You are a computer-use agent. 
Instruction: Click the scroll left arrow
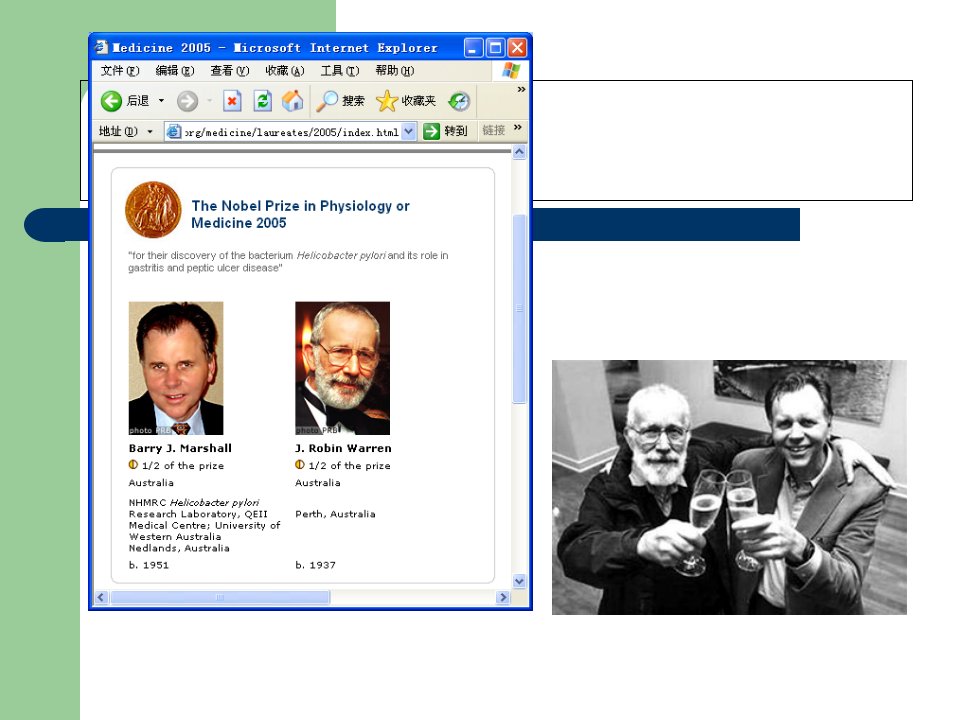[102, 597]
